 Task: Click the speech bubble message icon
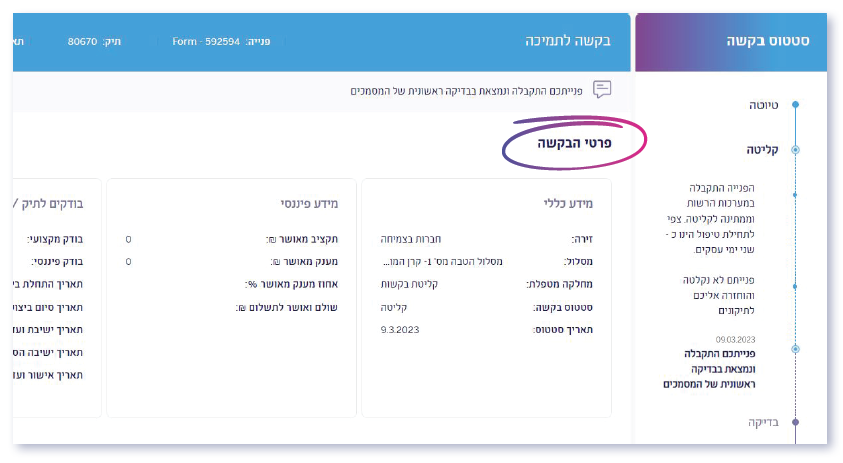click(x=602, y=90)
